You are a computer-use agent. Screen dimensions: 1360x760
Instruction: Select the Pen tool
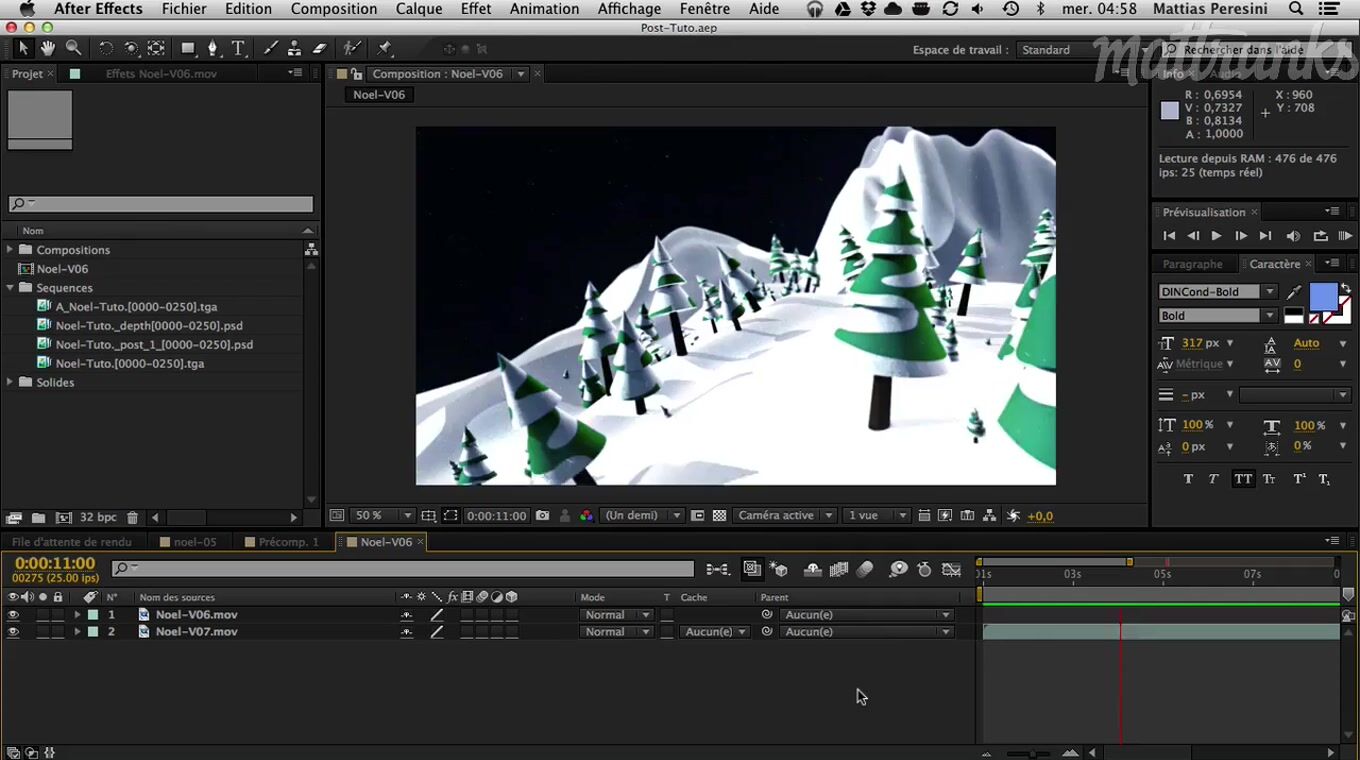click(x=212, y=48)
